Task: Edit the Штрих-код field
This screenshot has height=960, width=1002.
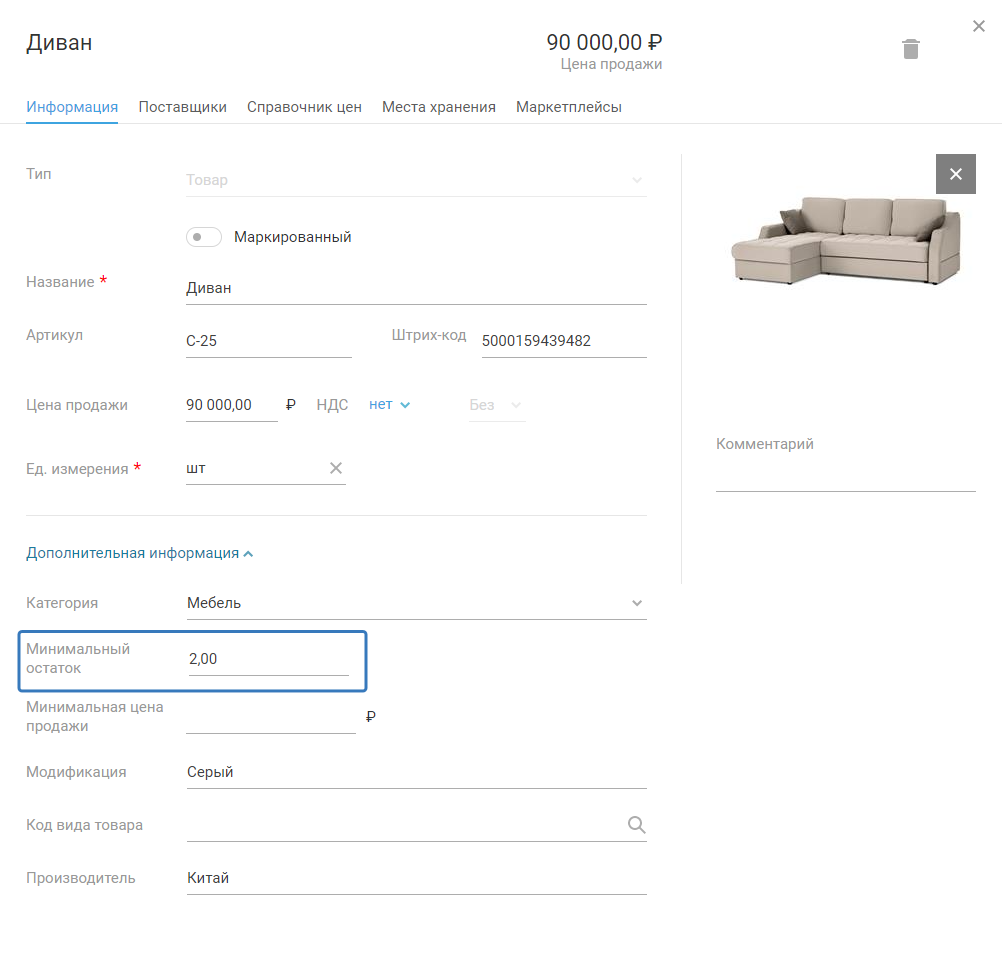Action: point(563,341)
